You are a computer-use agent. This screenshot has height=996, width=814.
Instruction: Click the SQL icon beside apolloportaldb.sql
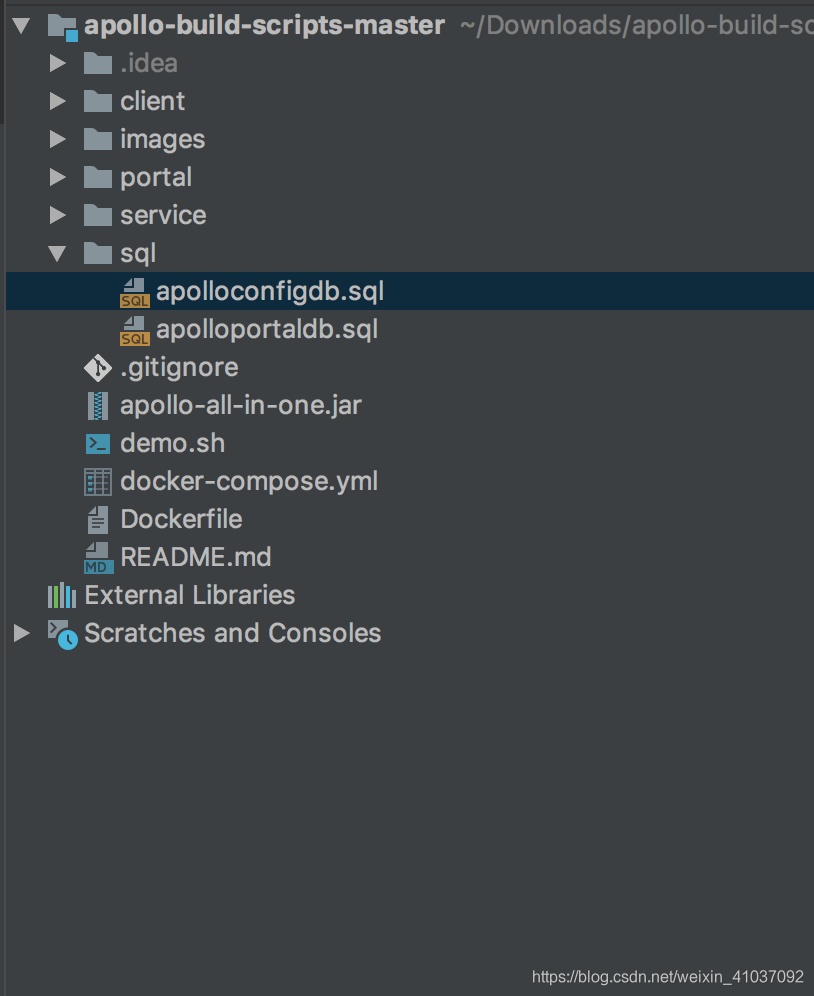click(135, 331)
